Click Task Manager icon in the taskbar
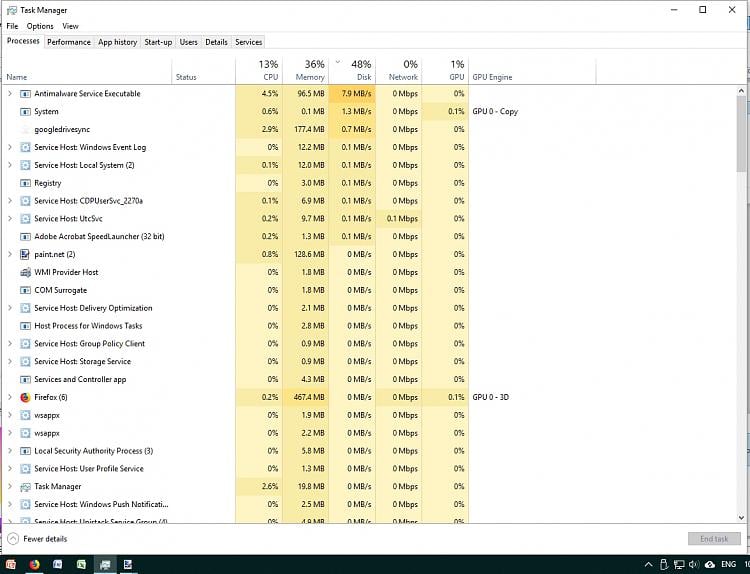The width and height of the screenshot is (750, 574). (x=105, y=565)
